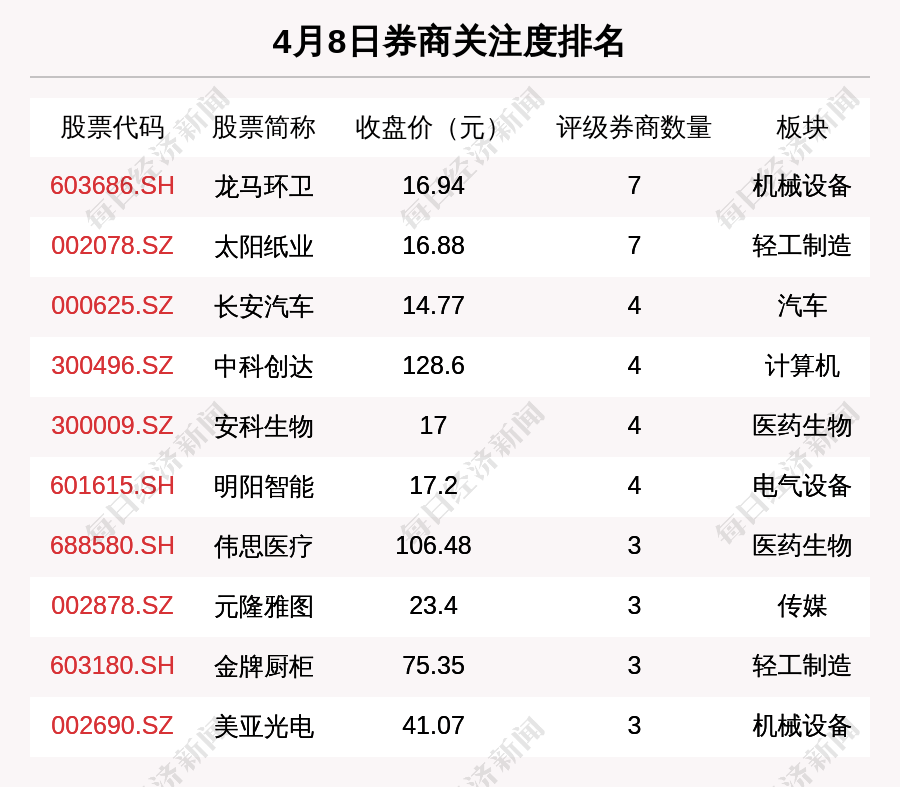
Task: Open stock code 688580.SH
Action: point(112,546)
